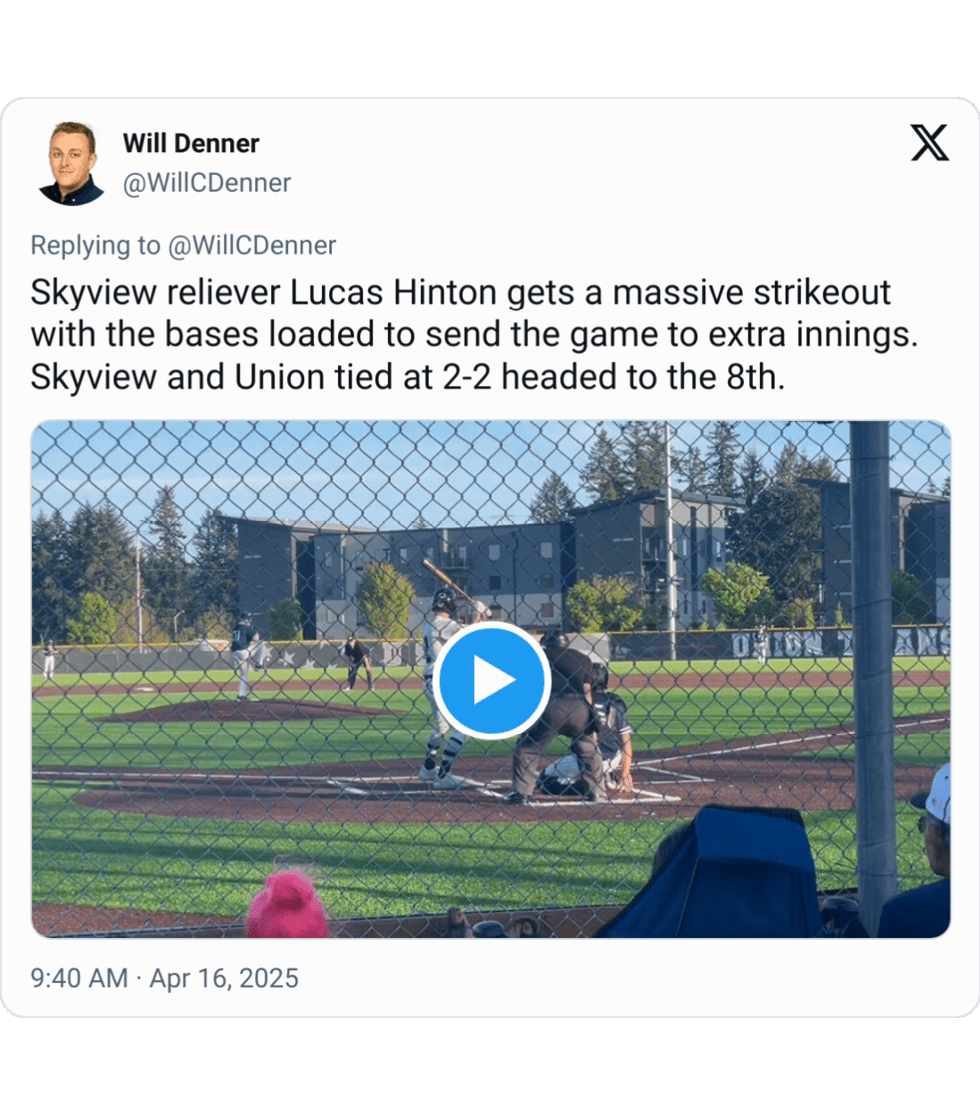Play the embedded baseball video
980x1115 pixels.
pyautogui.click(x=491, y=680)
